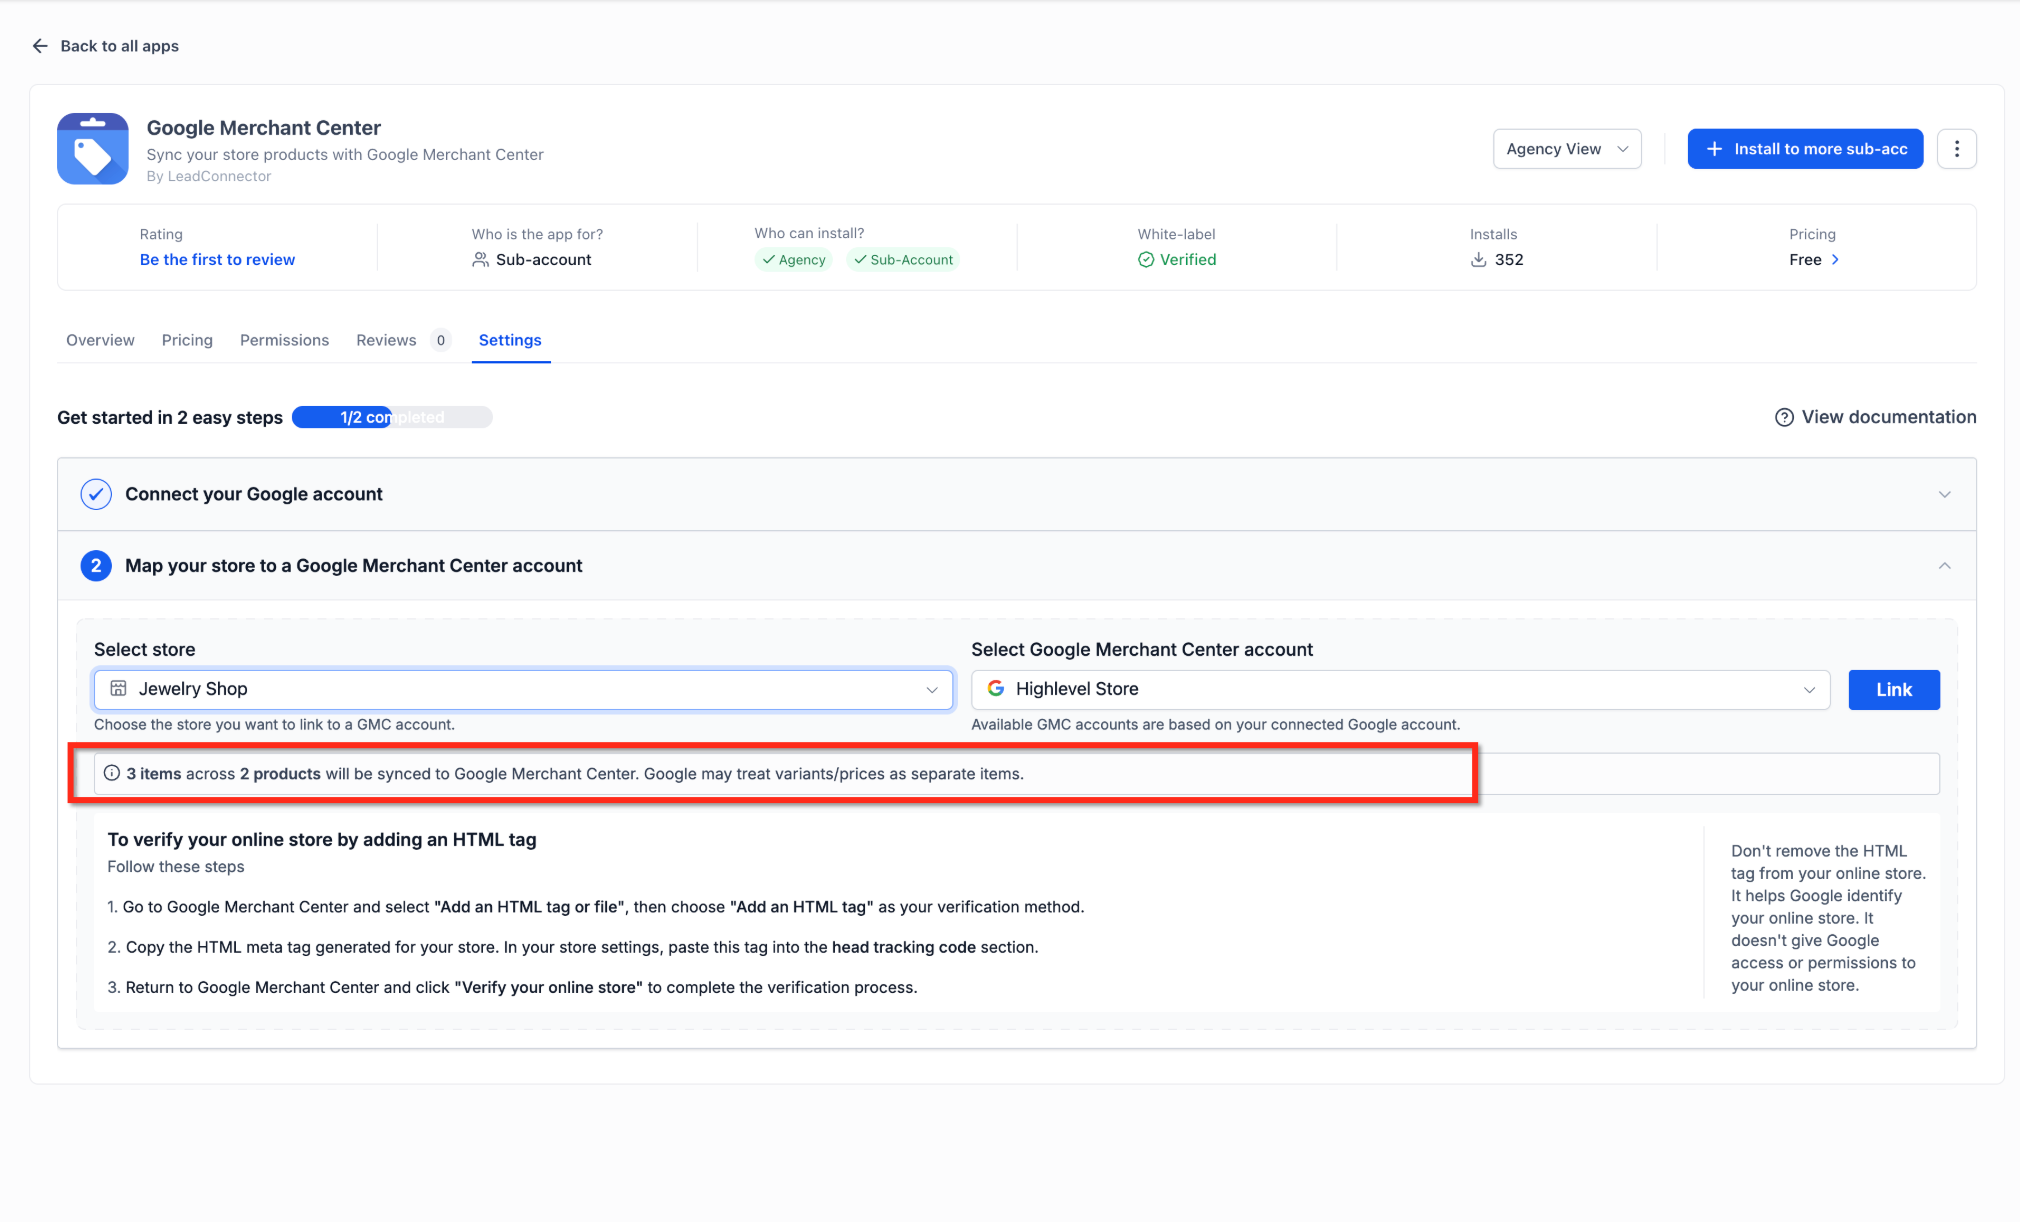Click the Pricing Free chevron arrow
The width and height of the screenshot is (2020, 1222).
[x=1835, y=260]
